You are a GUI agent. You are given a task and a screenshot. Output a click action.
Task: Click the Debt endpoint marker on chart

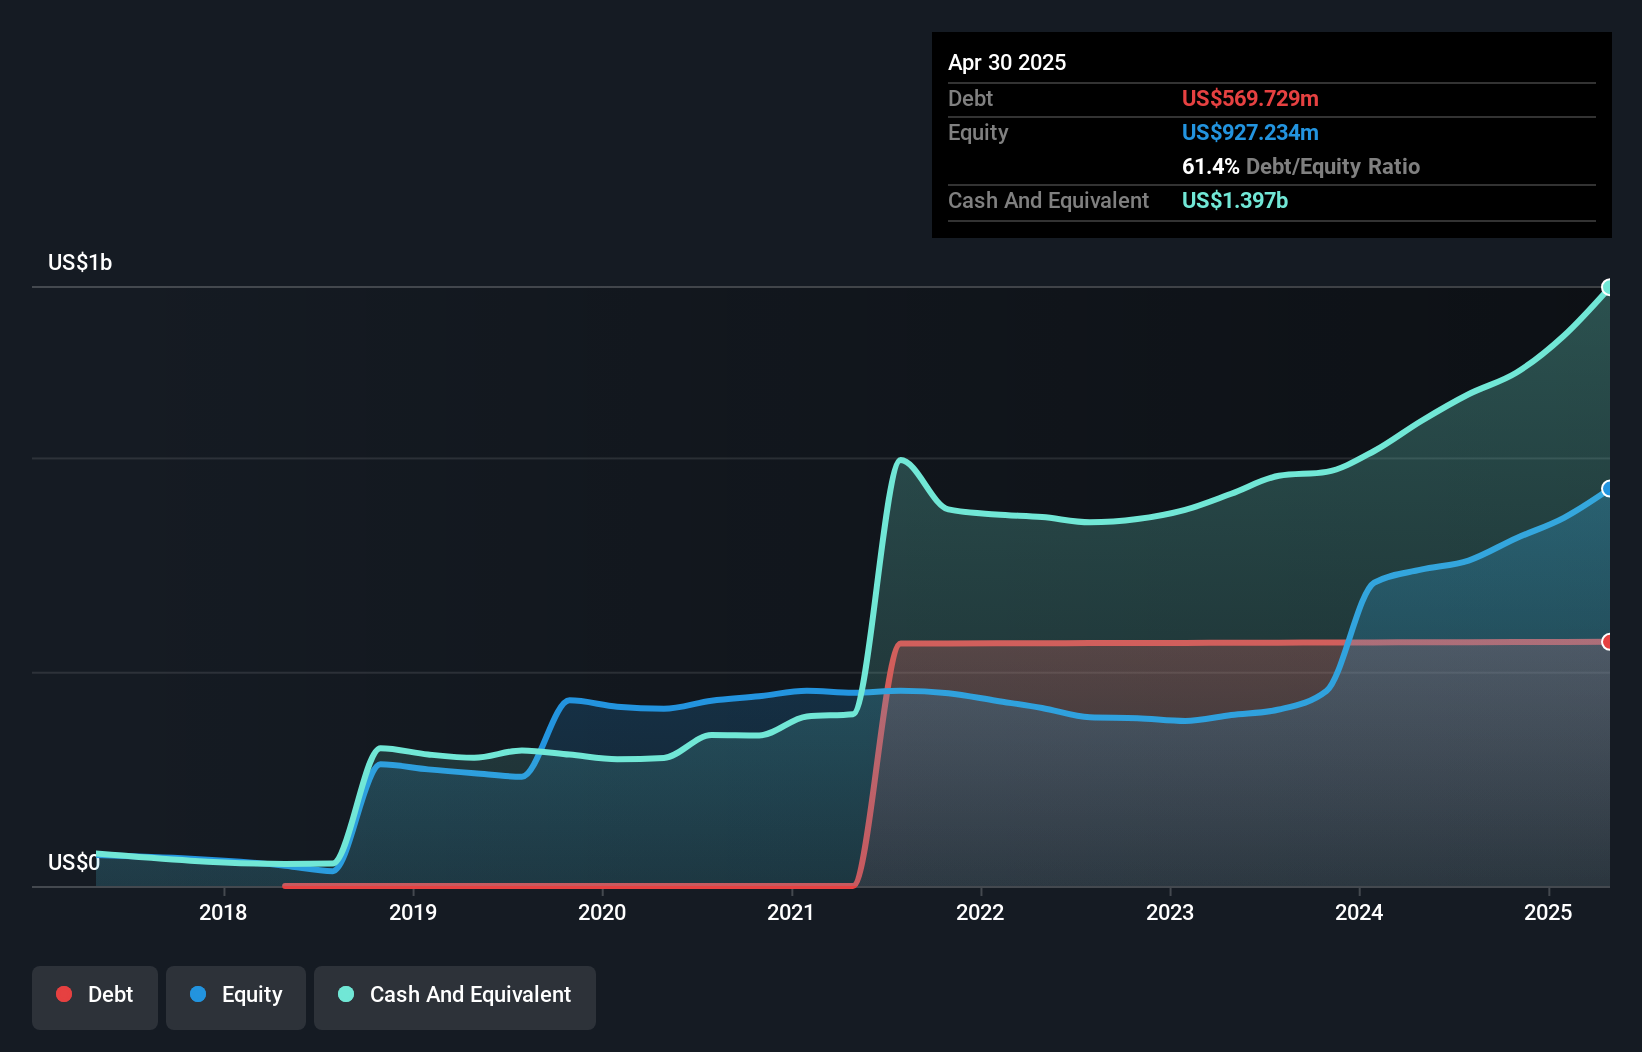tap(1608, 642)
